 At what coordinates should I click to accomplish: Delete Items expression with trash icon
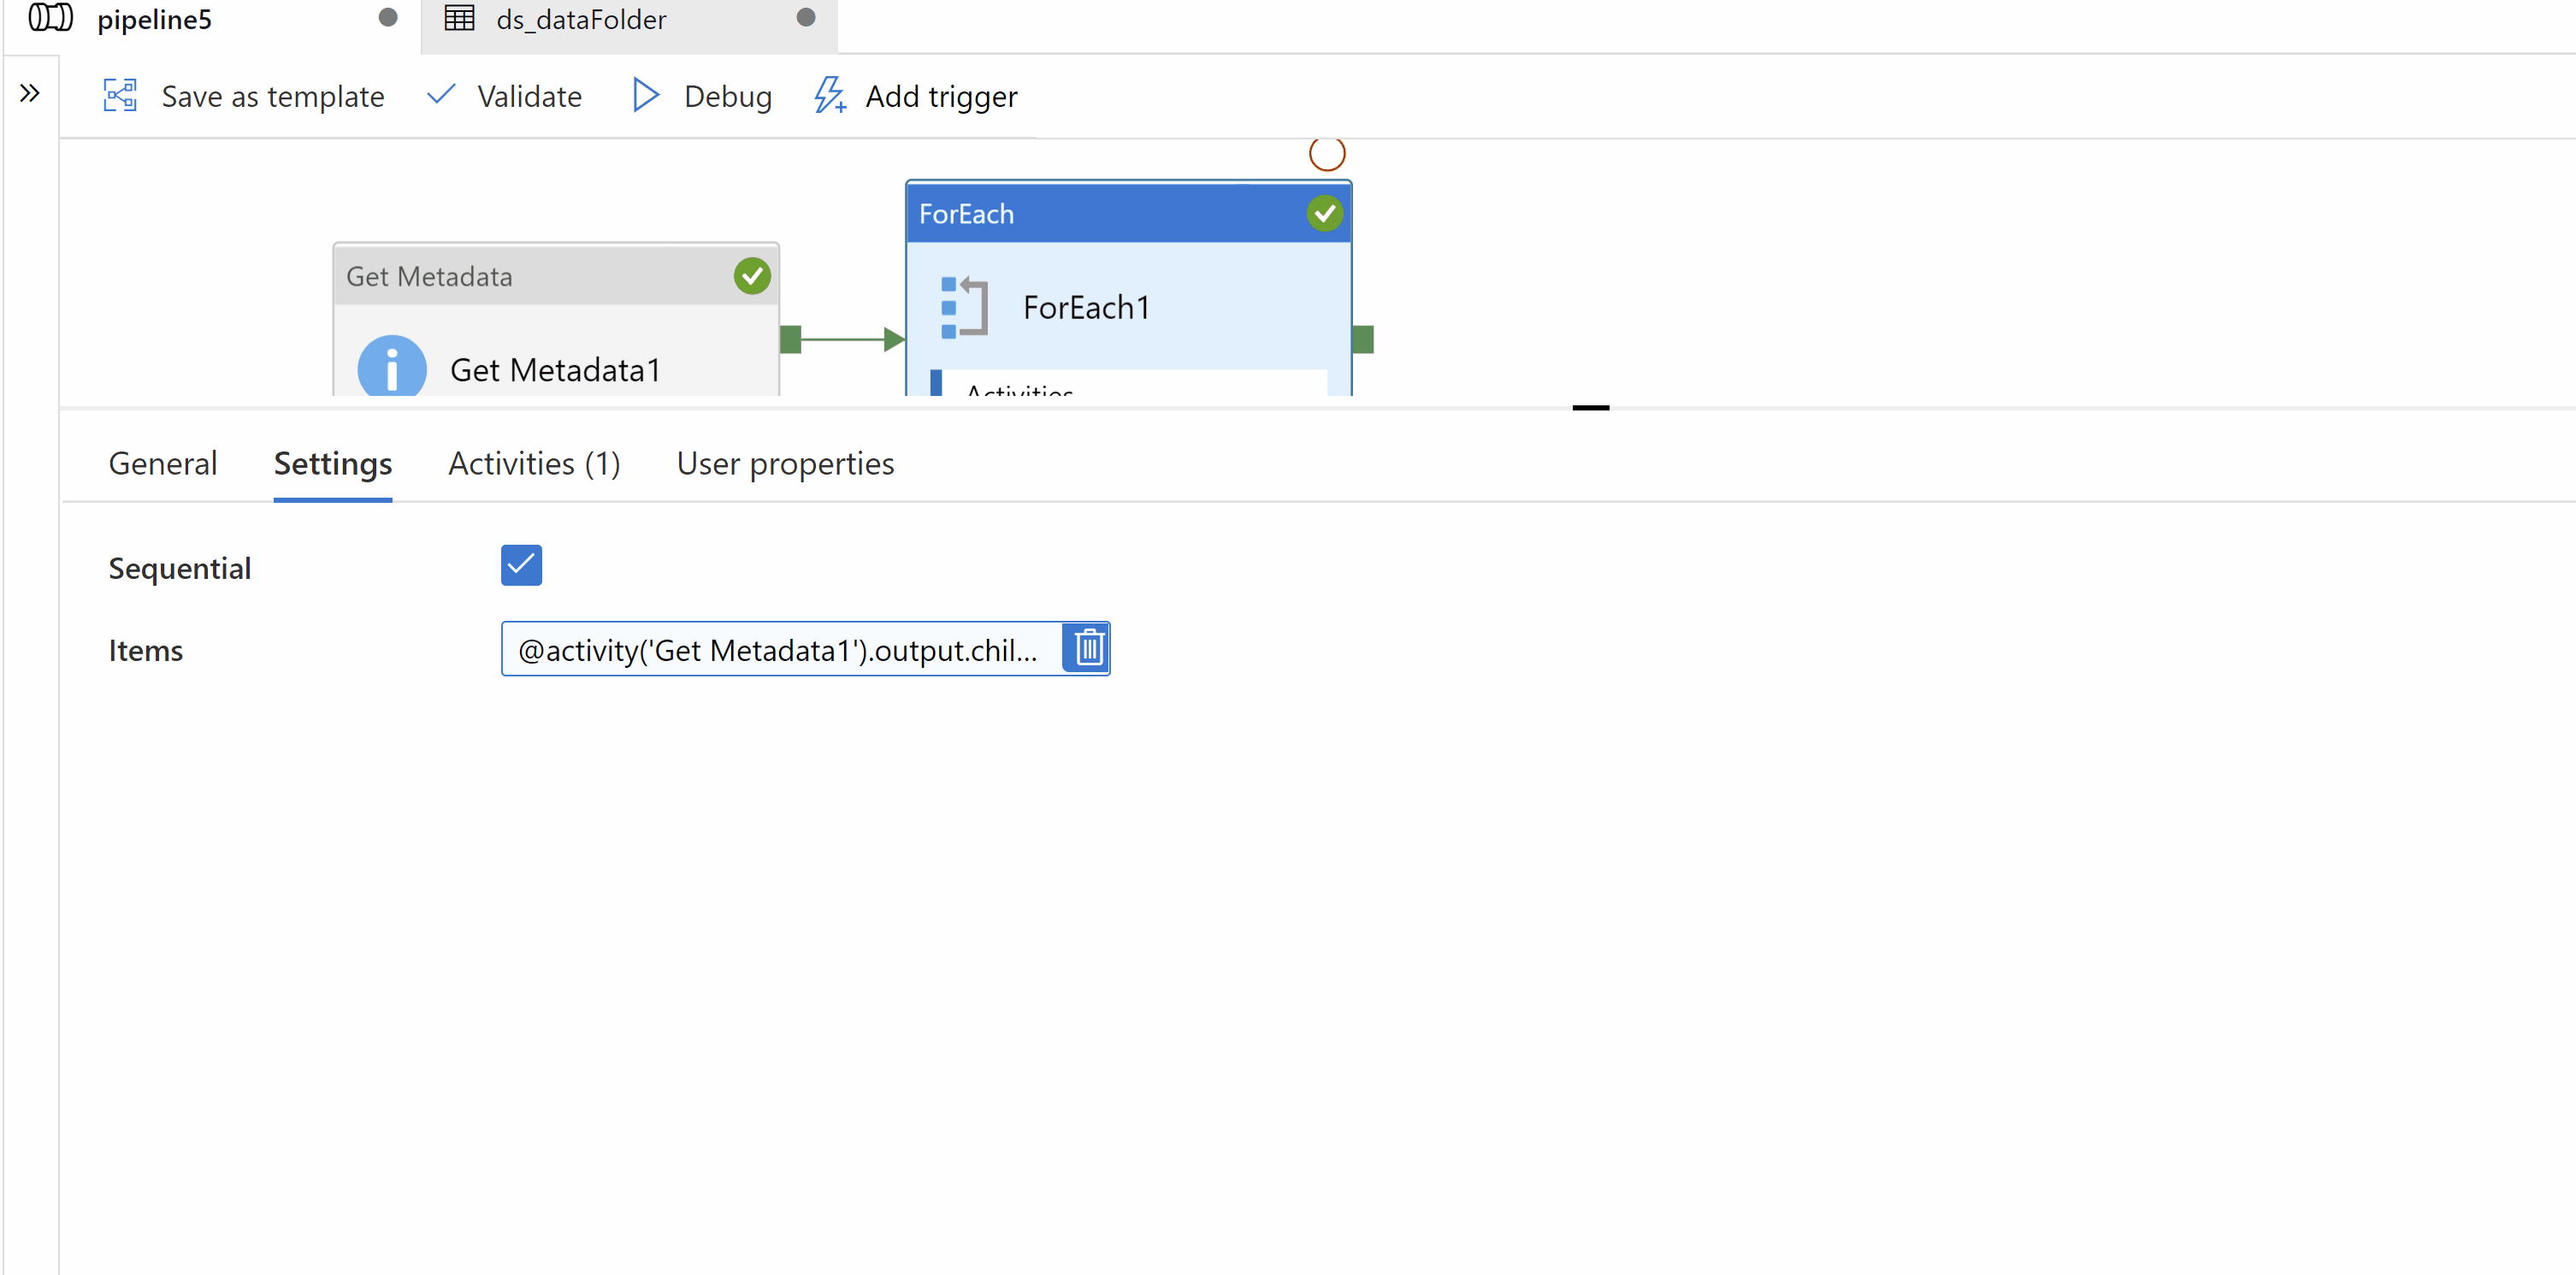click(x=1087, y=649)
